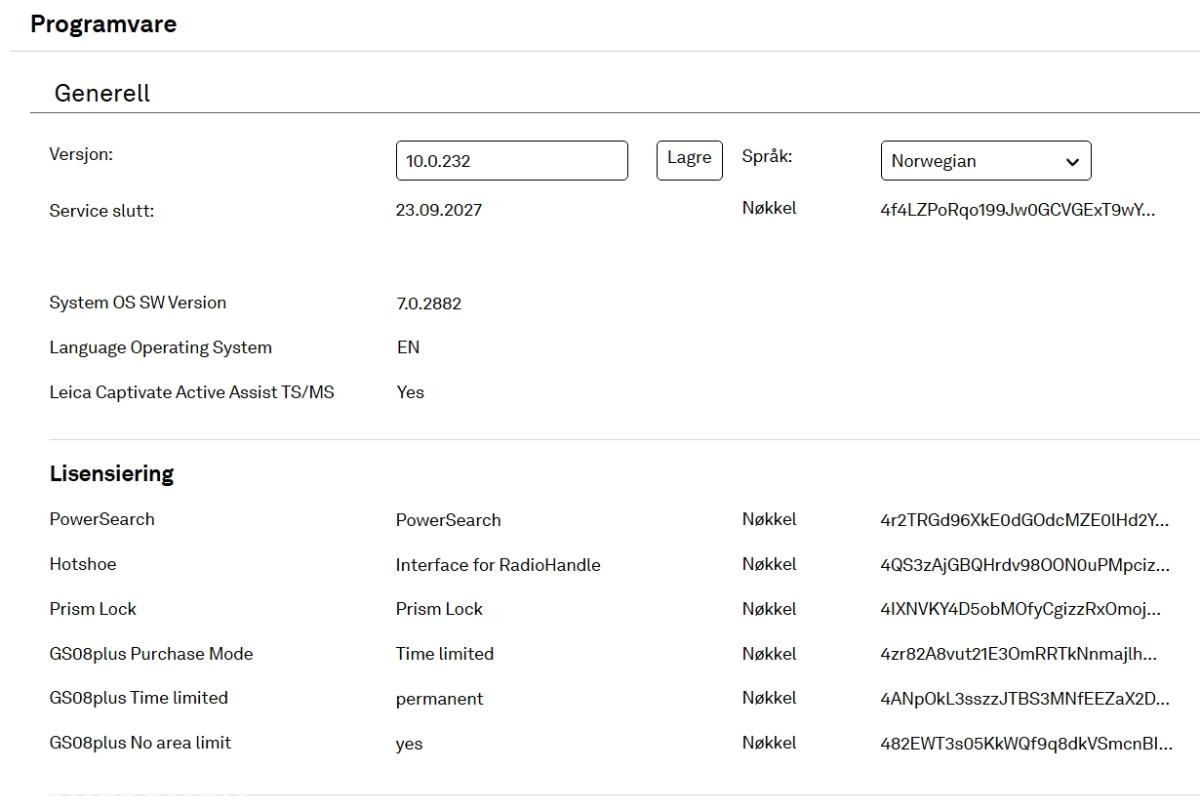1200x811 pixels.
Task: Click the Interface for RadioHandle value
Action: coord(498,565)
